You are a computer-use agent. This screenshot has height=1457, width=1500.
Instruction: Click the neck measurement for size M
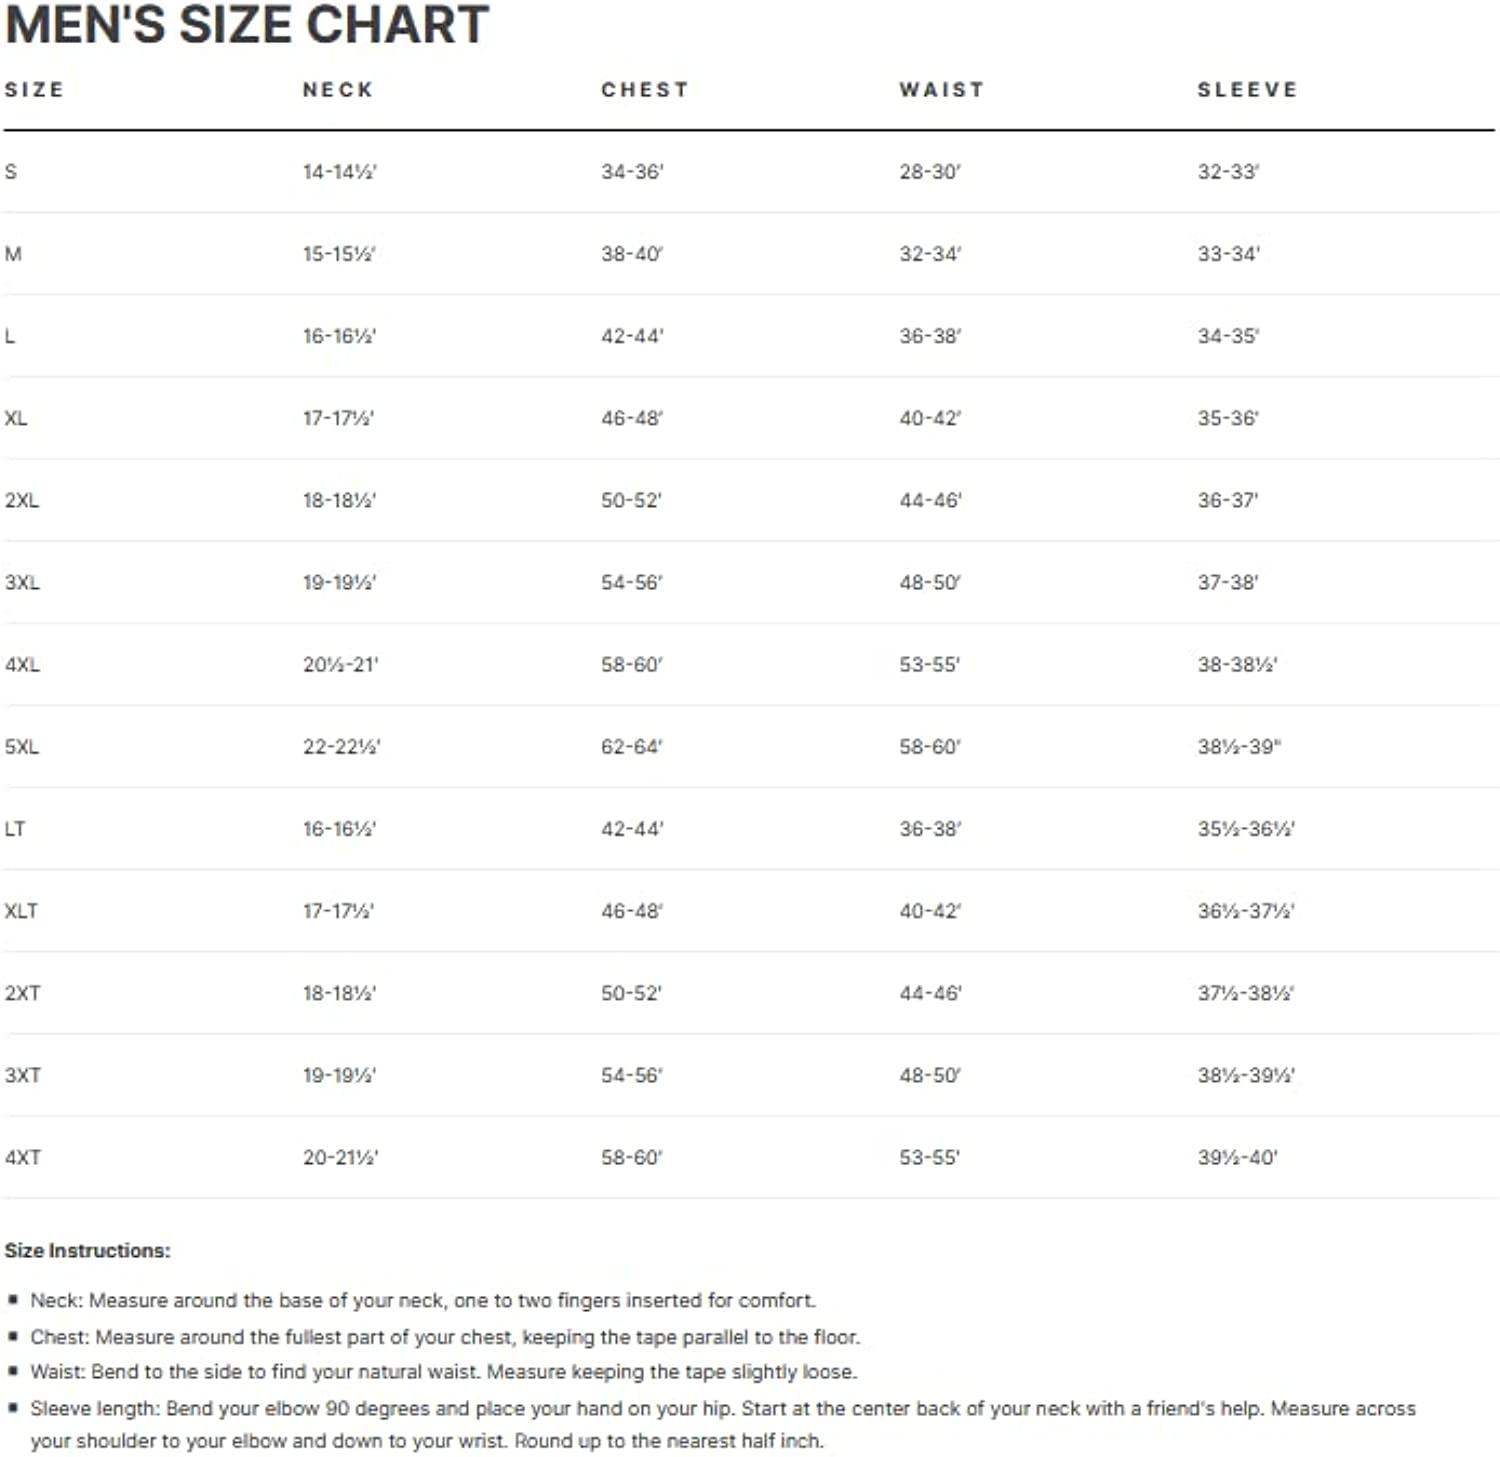pyautogui.click(x=339, y=254)
